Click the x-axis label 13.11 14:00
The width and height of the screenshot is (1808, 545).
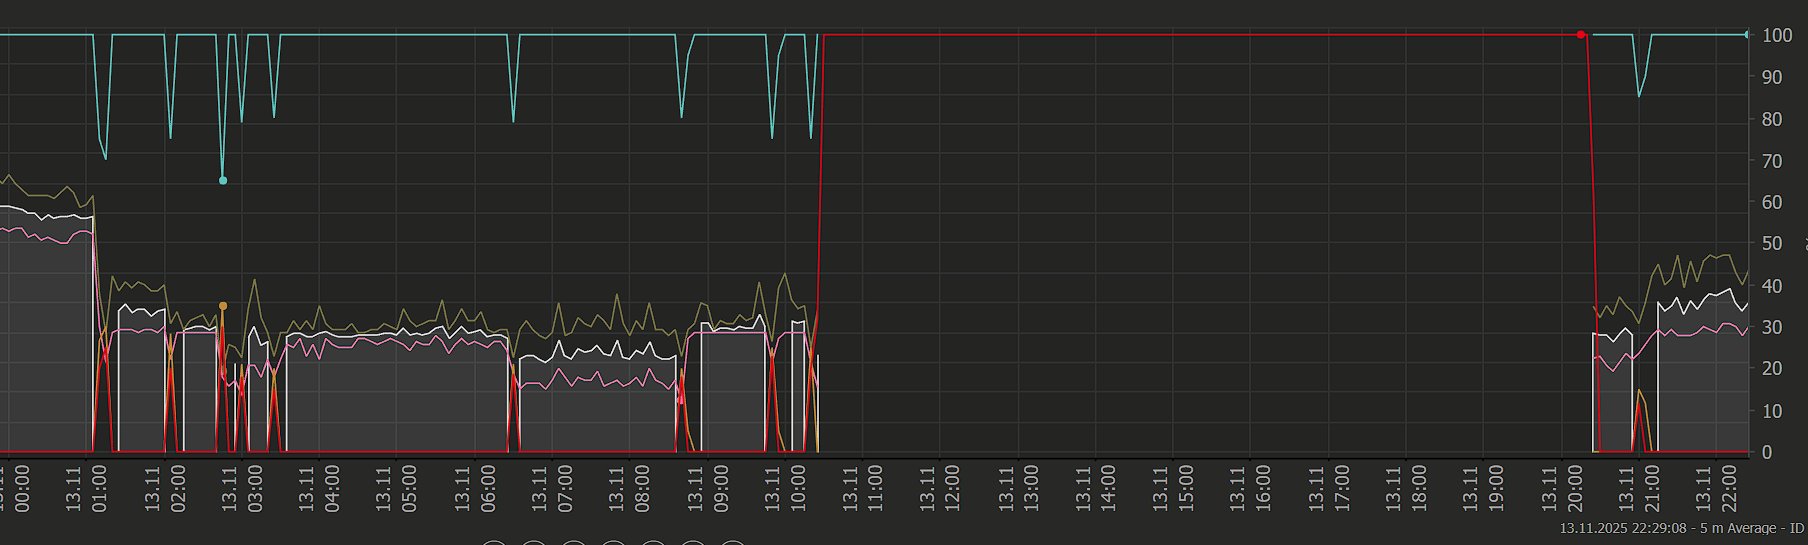1094,488
